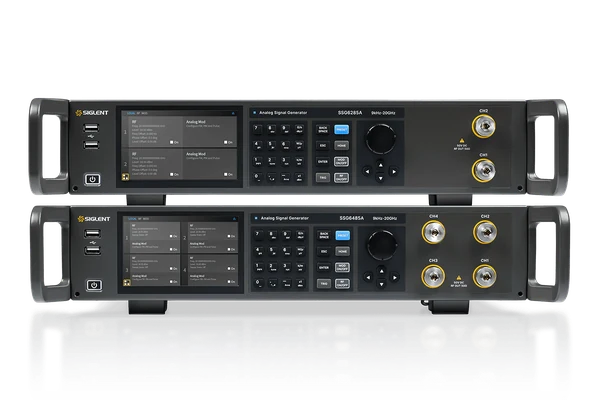This screenshot has height=400, width=600.
Task: Tap the lower USB port on the top unit
Action: [91, 145]
